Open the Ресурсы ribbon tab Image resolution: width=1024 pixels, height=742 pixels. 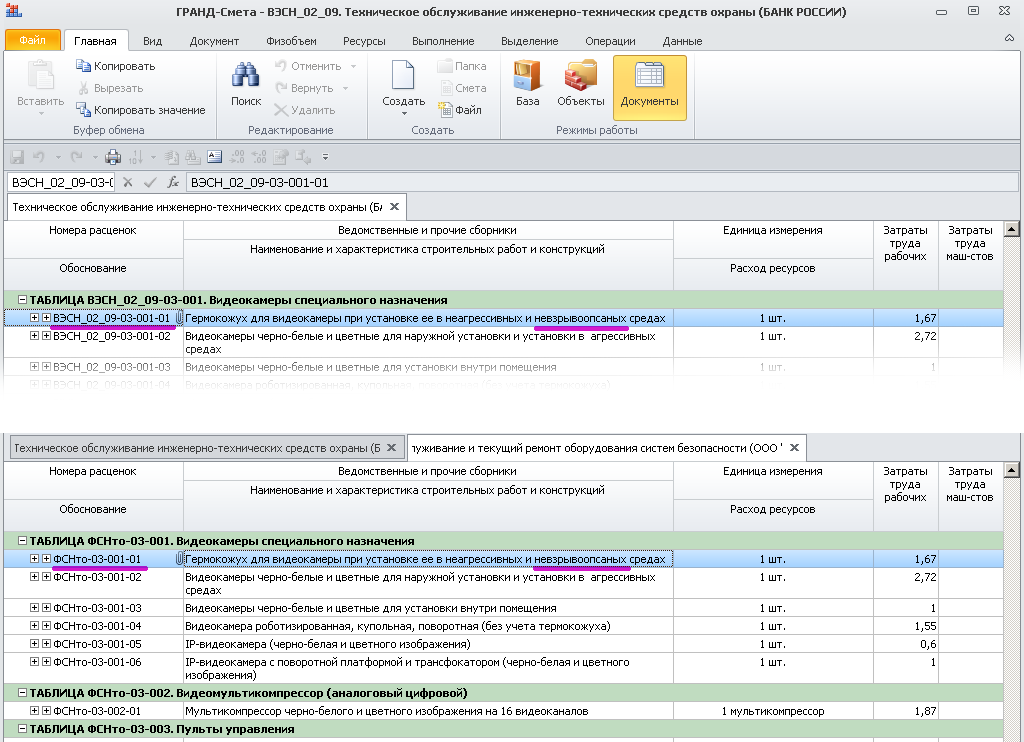364,41
